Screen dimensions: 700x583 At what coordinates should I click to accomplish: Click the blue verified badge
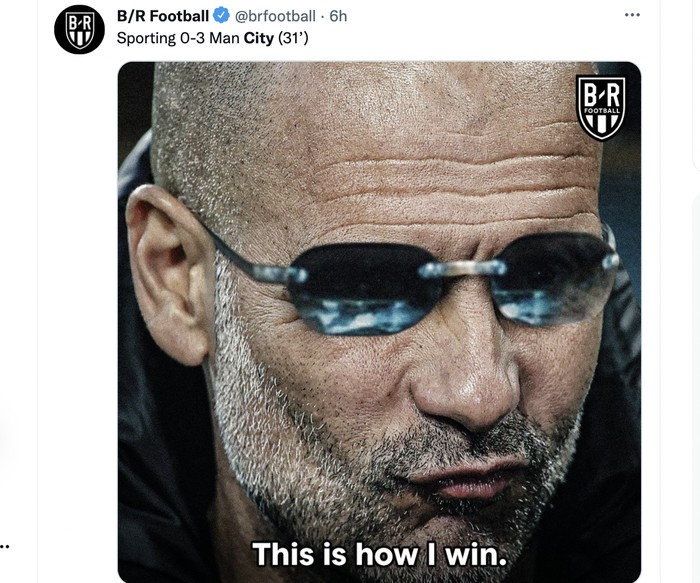(222, 16)
